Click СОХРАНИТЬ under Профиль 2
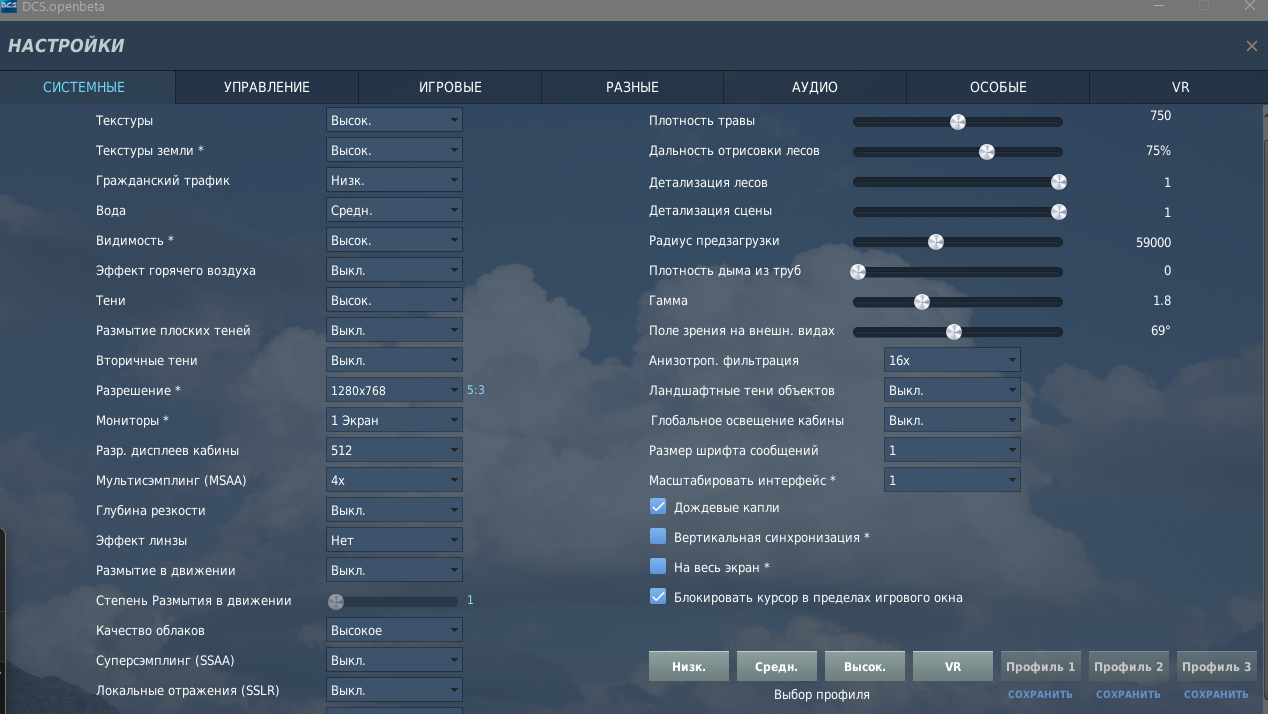Screen dimensions: 1268x714 click(1128, 694)
